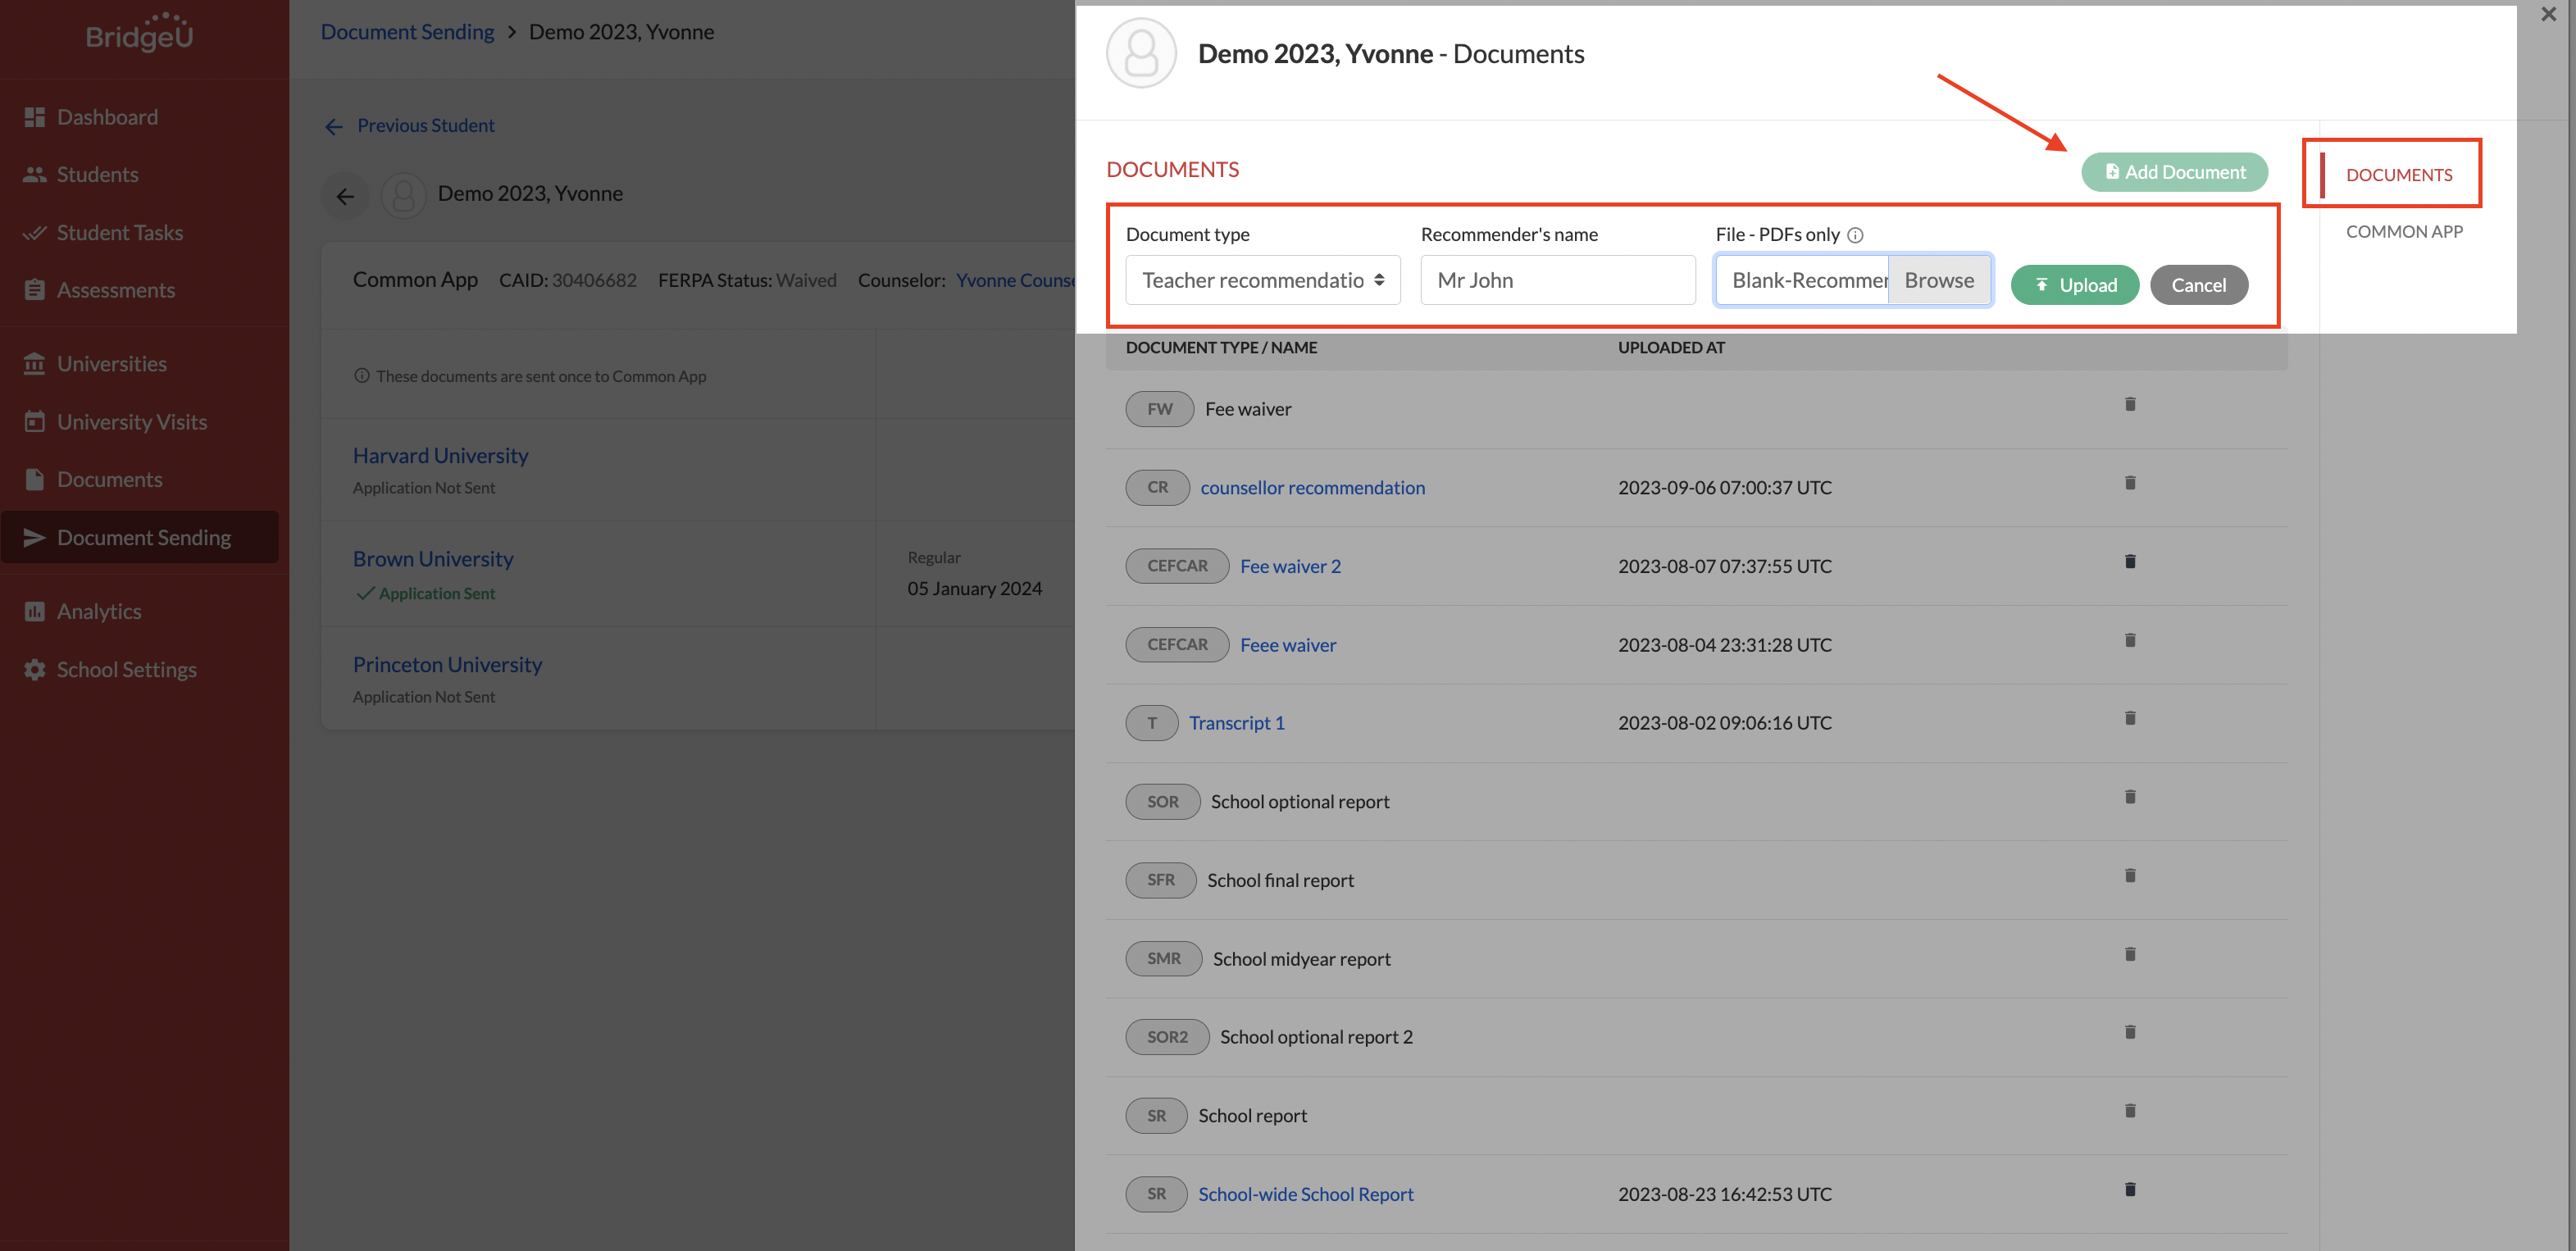2576x1251 pixels.
Task: Click the 'School midyear report' row name
Action: [x=1301, y=959]
